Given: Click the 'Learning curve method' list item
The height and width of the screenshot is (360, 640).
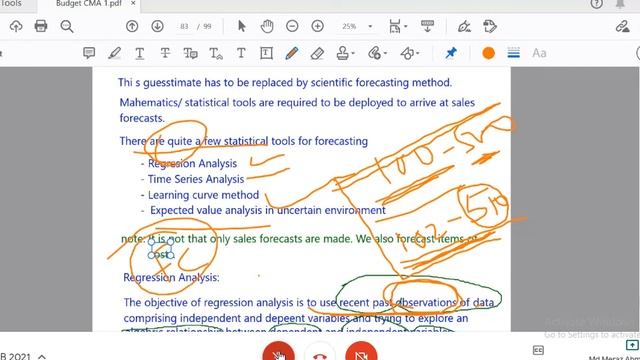Looking at the screenshot, I should click(203, 195).
